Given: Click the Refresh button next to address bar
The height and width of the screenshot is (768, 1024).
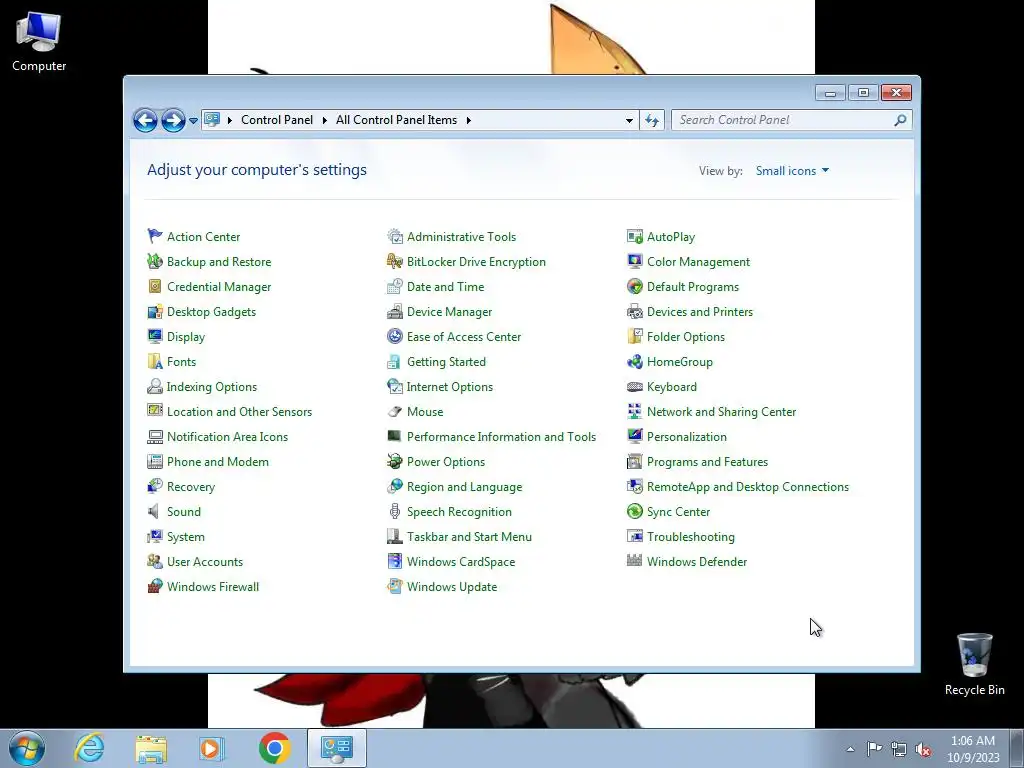Looking at the screenshot, I should [652, 120].
